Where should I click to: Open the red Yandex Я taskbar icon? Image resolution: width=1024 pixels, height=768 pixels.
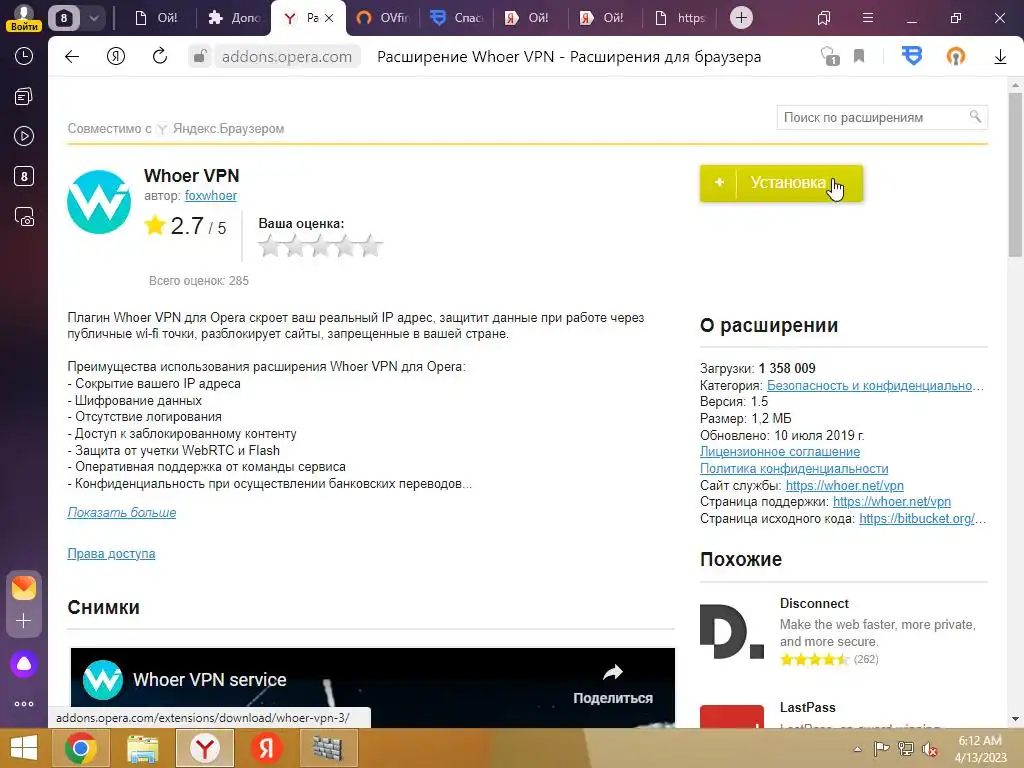[266, 748]
